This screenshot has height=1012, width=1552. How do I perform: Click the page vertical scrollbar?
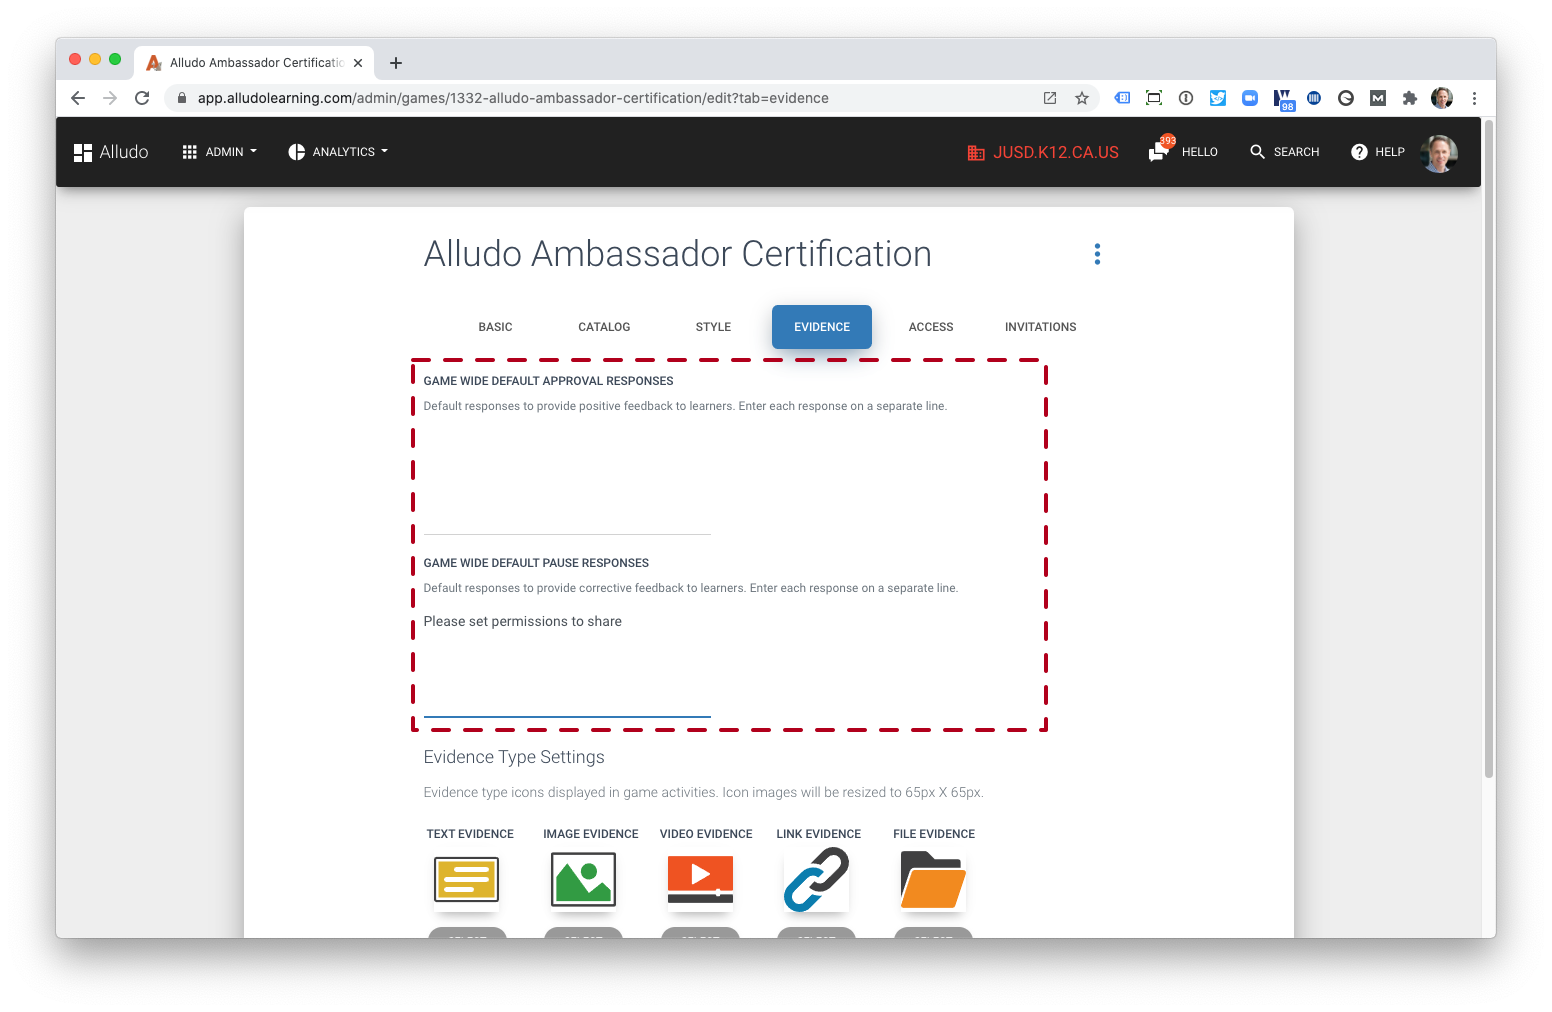tap(1489, 450)
